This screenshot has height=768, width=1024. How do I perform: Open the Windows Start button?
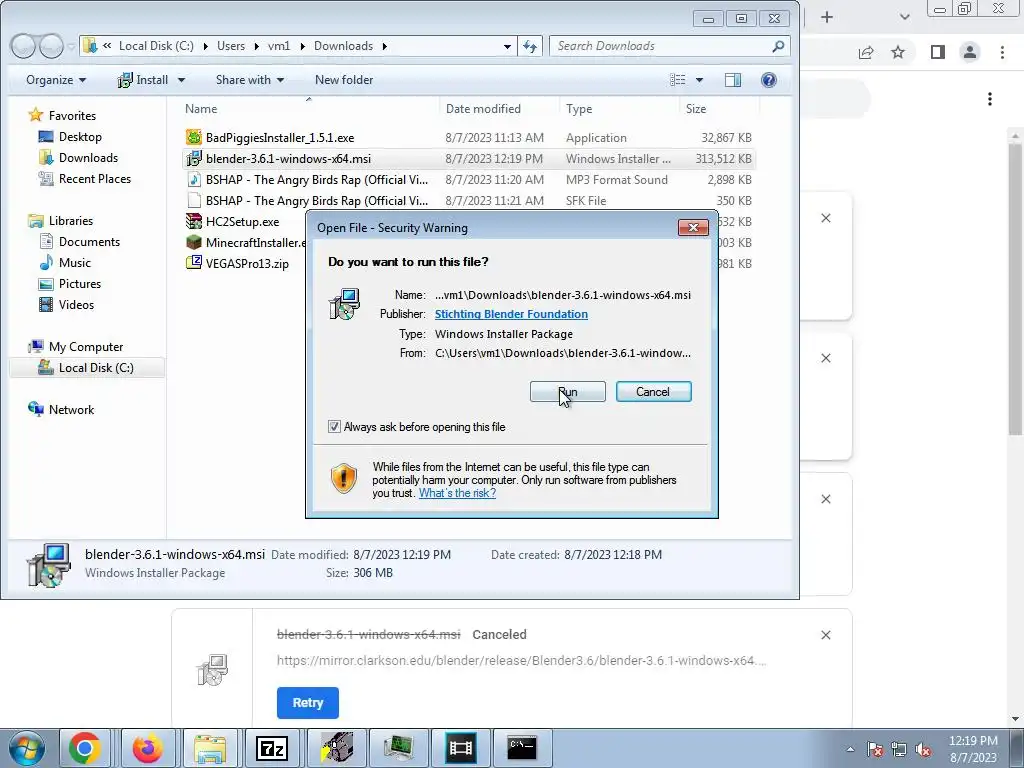26,748
